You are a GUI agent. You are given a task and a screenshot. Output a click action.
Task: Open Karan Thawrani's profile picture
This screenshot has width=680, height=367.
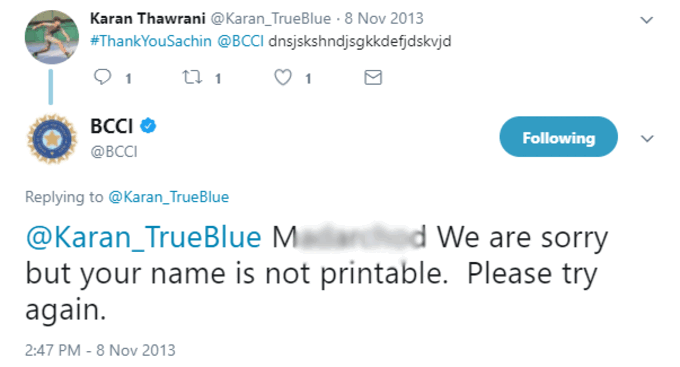[x=52, y=37]
